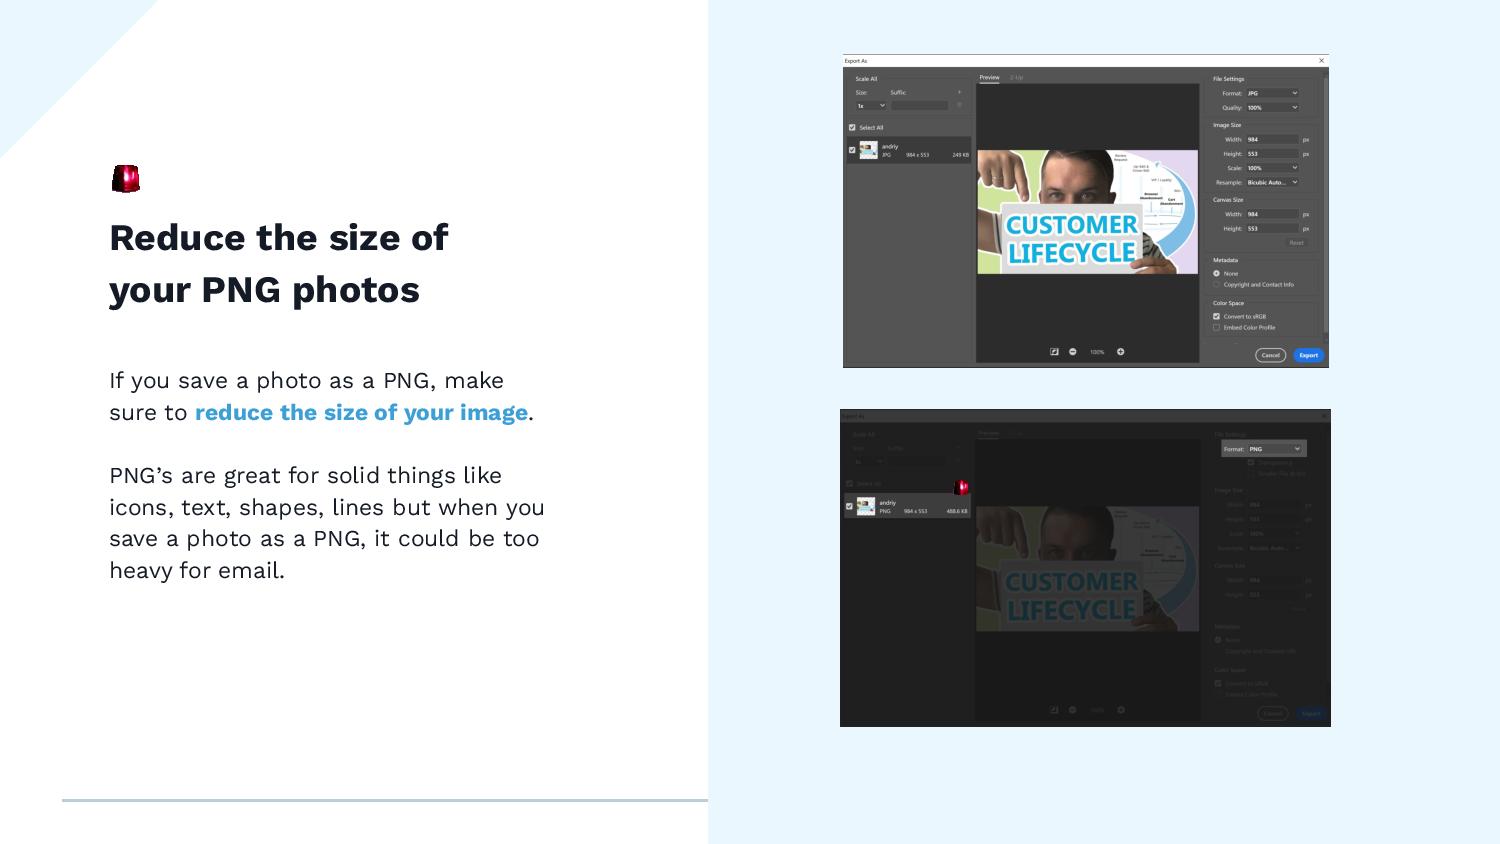Switch to 2-Up tab in JPG dialog
This screenshot has height=844, width=1500.
(x=1016, y=77)
